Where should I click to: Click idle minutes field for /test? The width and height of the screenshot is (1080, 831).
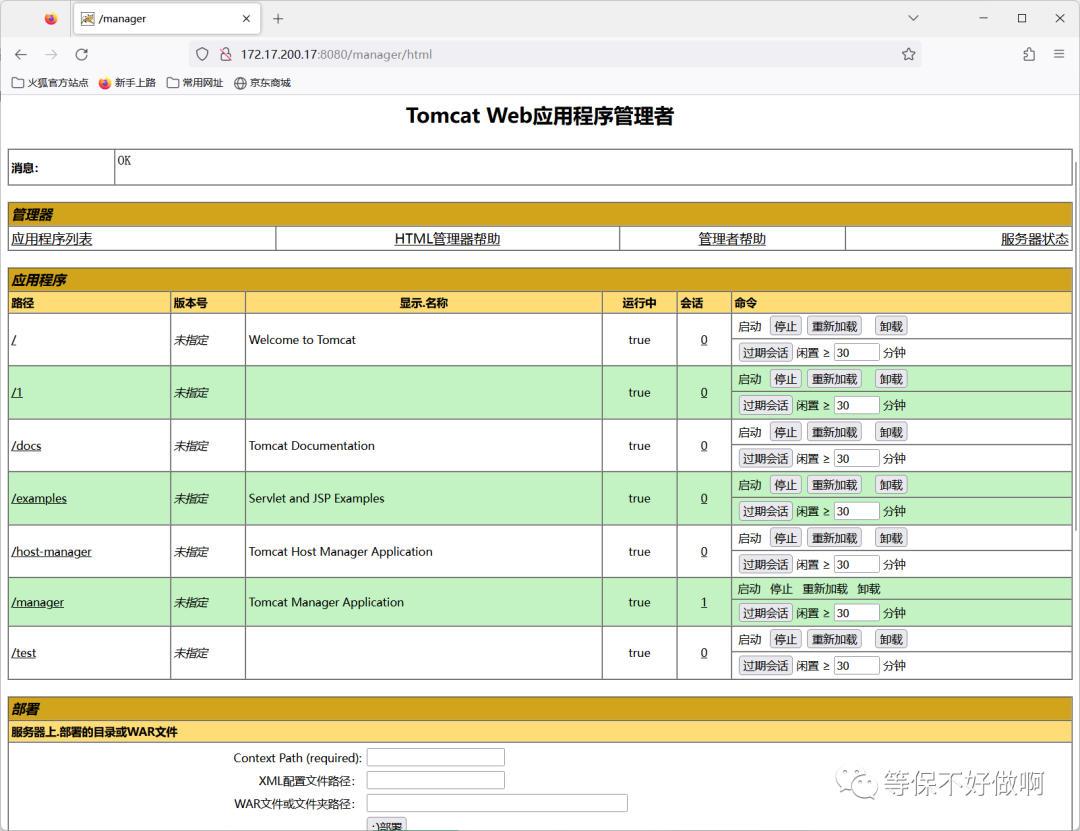tap(856, 665)
